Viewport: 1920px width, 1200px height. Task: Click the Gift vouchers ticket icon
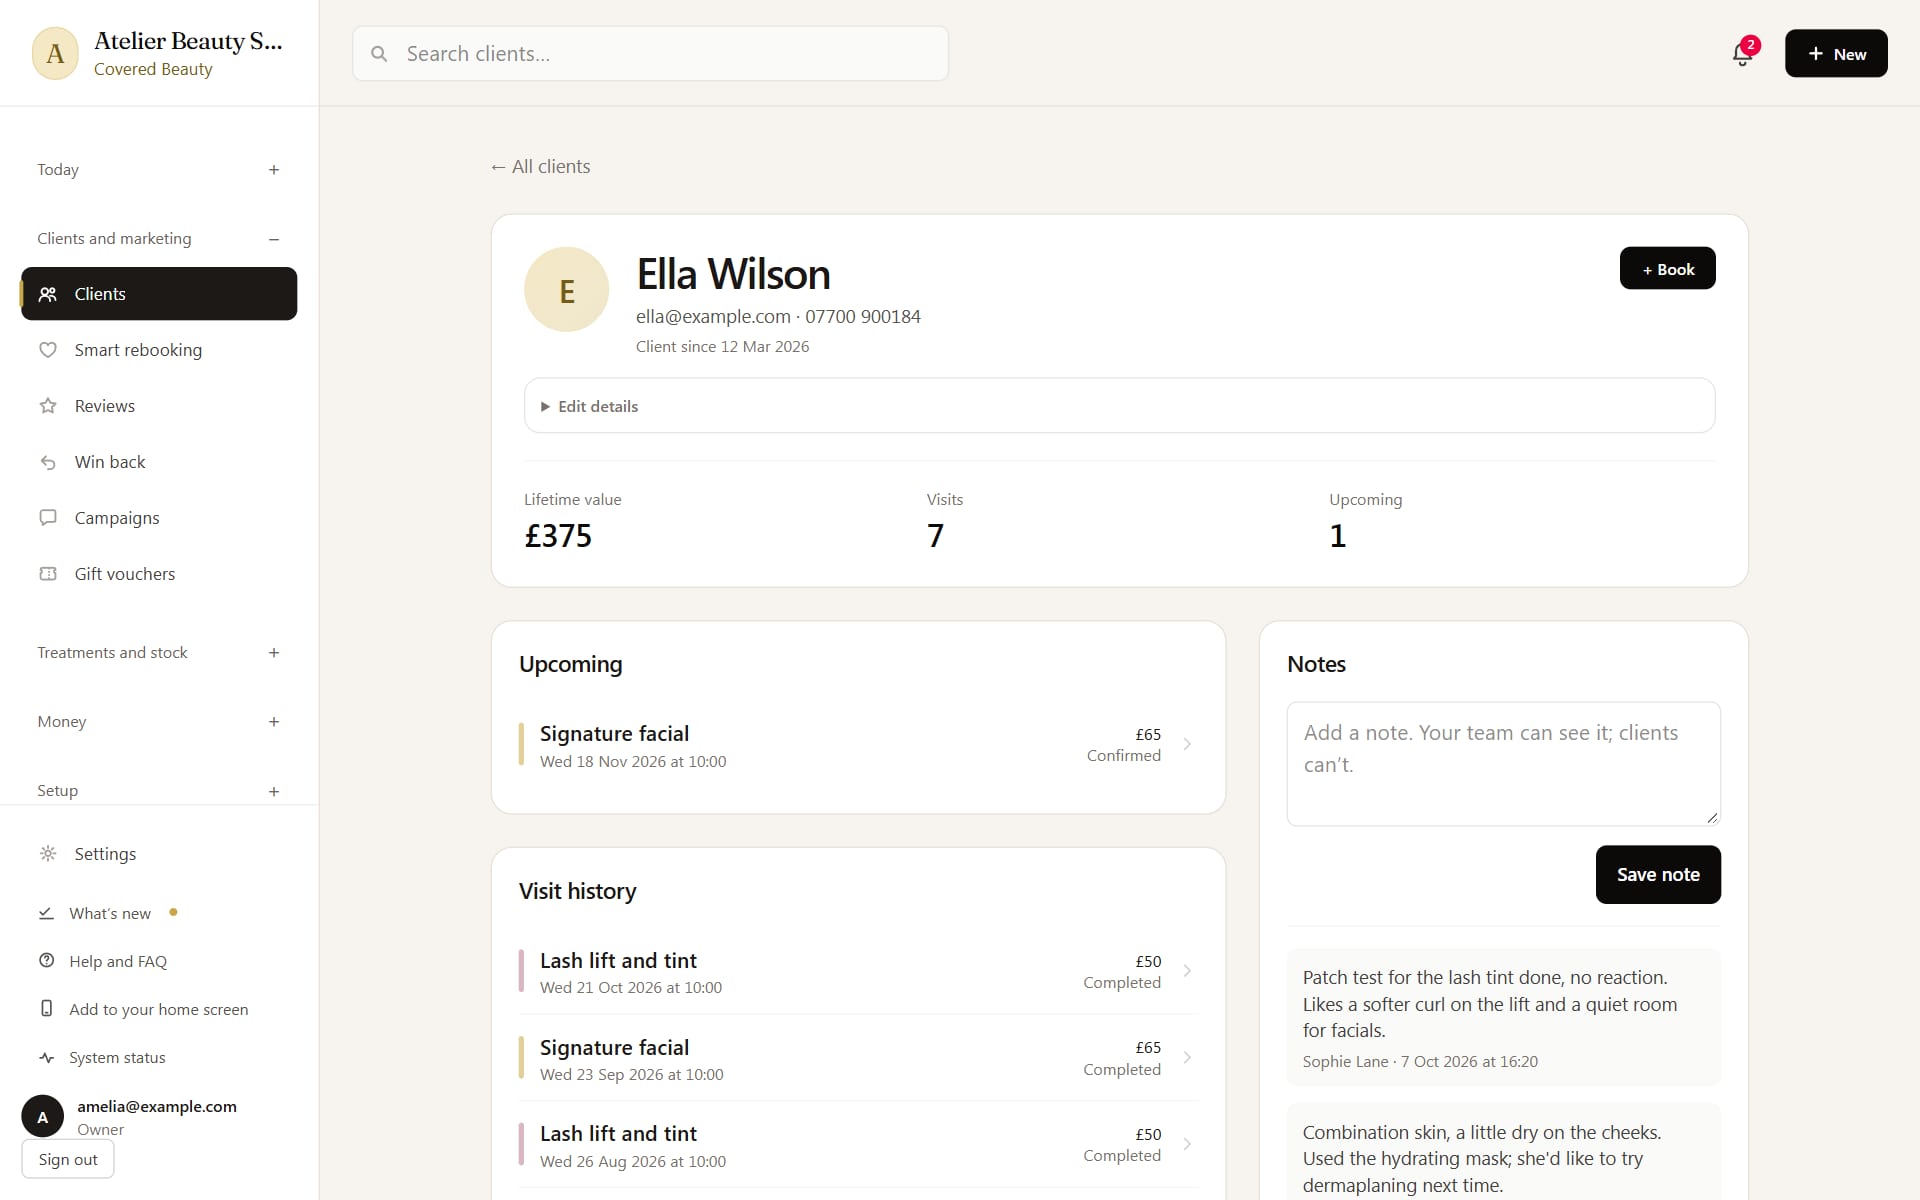[48, 574]
